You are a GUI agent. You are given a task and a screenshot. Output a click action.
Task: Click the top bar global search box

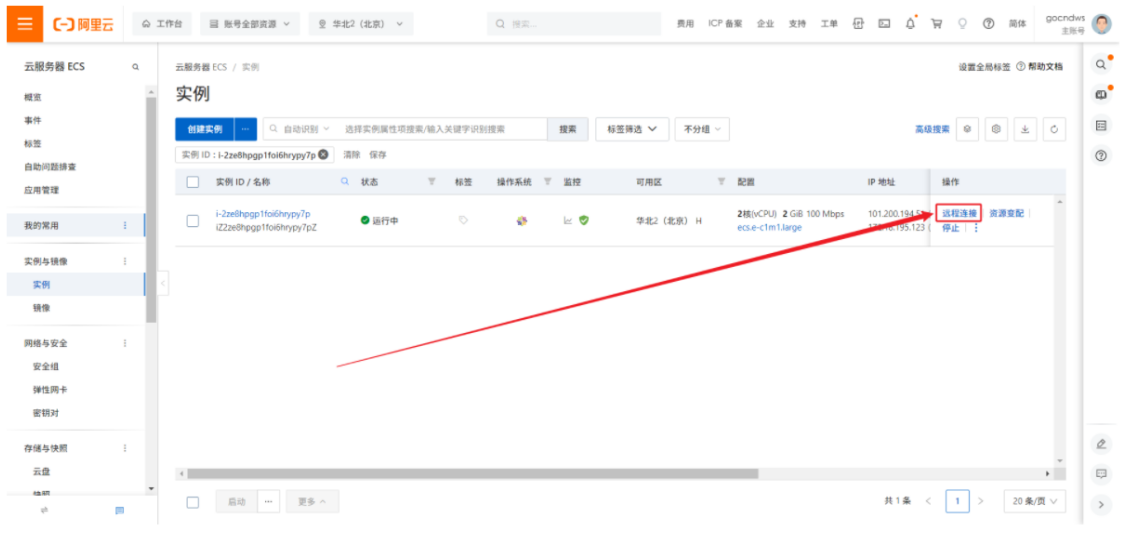point(573,24)
